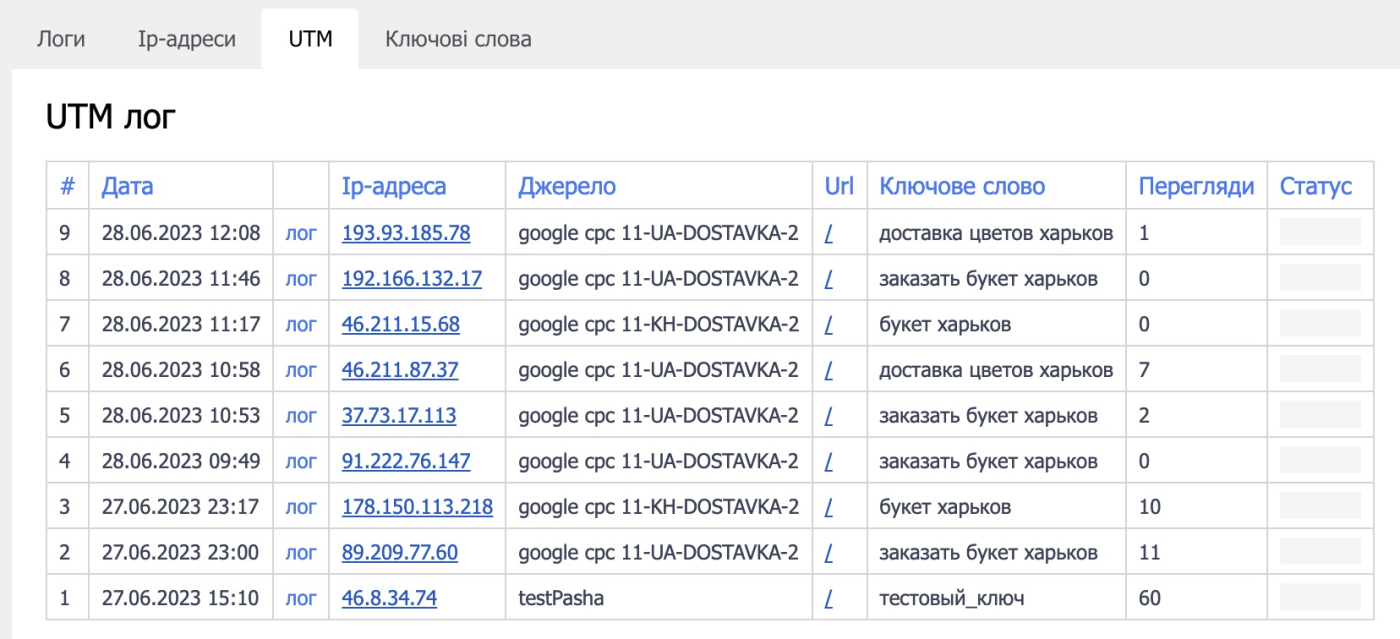Open IP address 192.166.132.17 link

tap(411, 279)
